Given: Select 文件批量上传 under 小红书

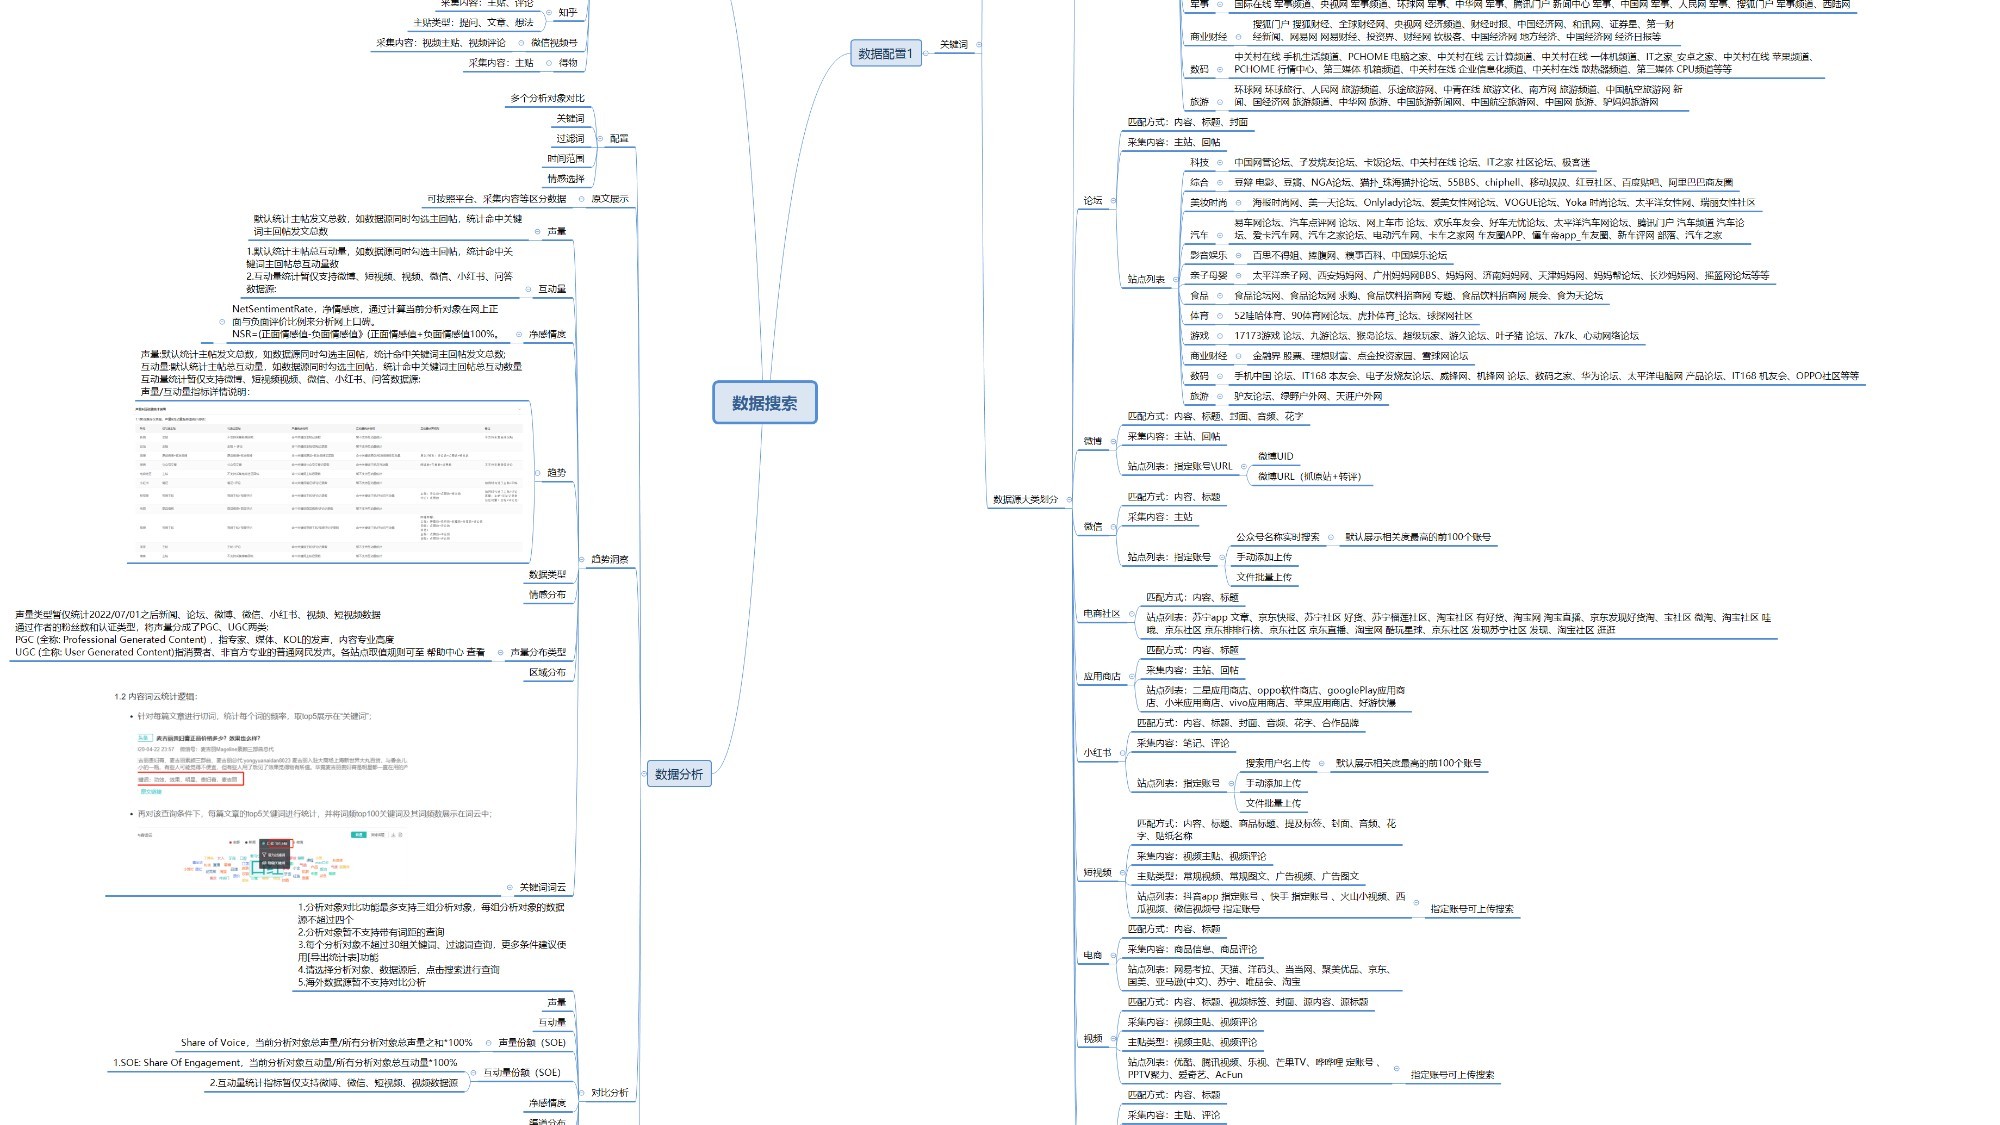Looking at the screenshot, I should tap(1273, 803).
